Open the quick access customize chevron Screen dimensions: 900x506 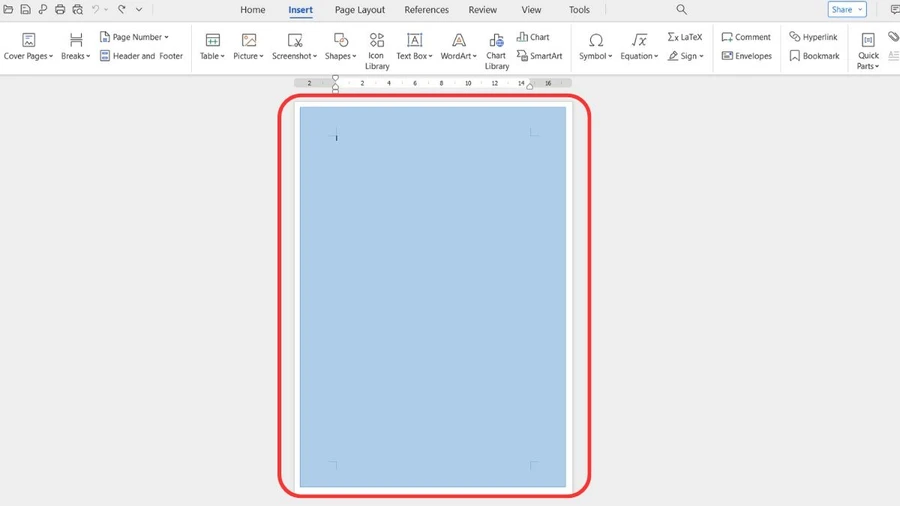[139, 9]
